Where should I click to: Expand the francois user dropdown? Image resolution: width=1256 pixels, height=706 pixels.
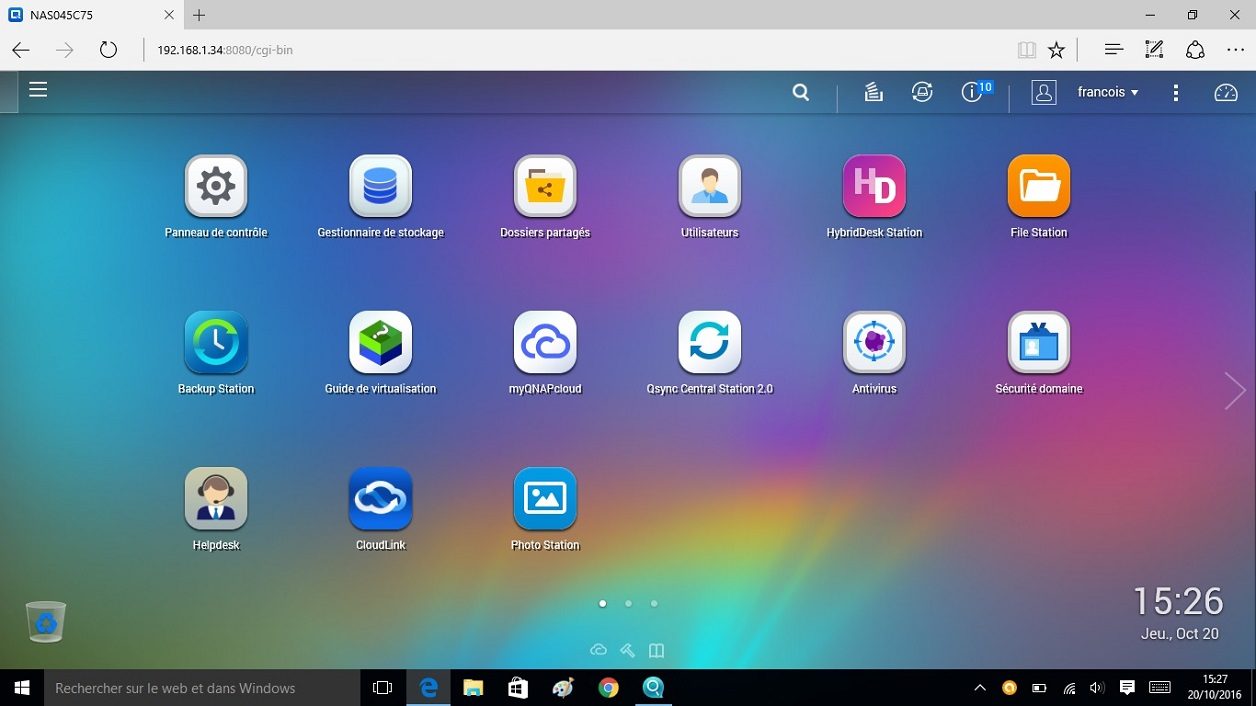point(1108,92)
